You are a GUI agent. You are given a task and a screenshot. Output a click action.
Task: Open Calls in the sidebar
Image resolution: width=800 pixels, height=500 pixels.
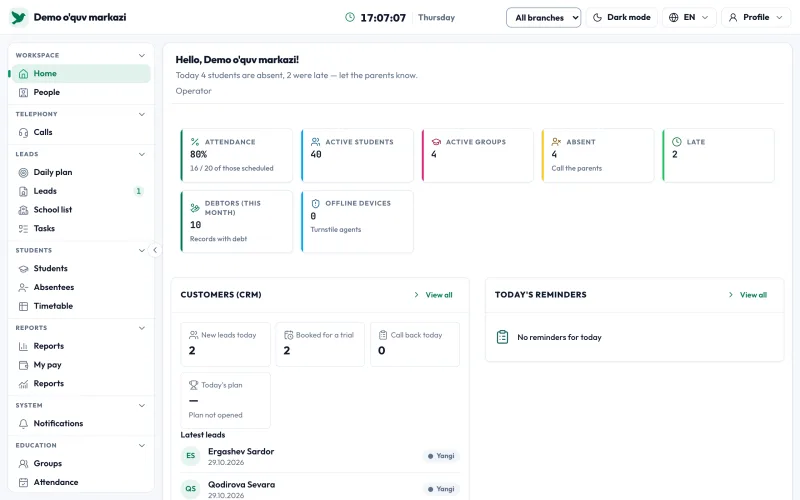coord(81,132)
